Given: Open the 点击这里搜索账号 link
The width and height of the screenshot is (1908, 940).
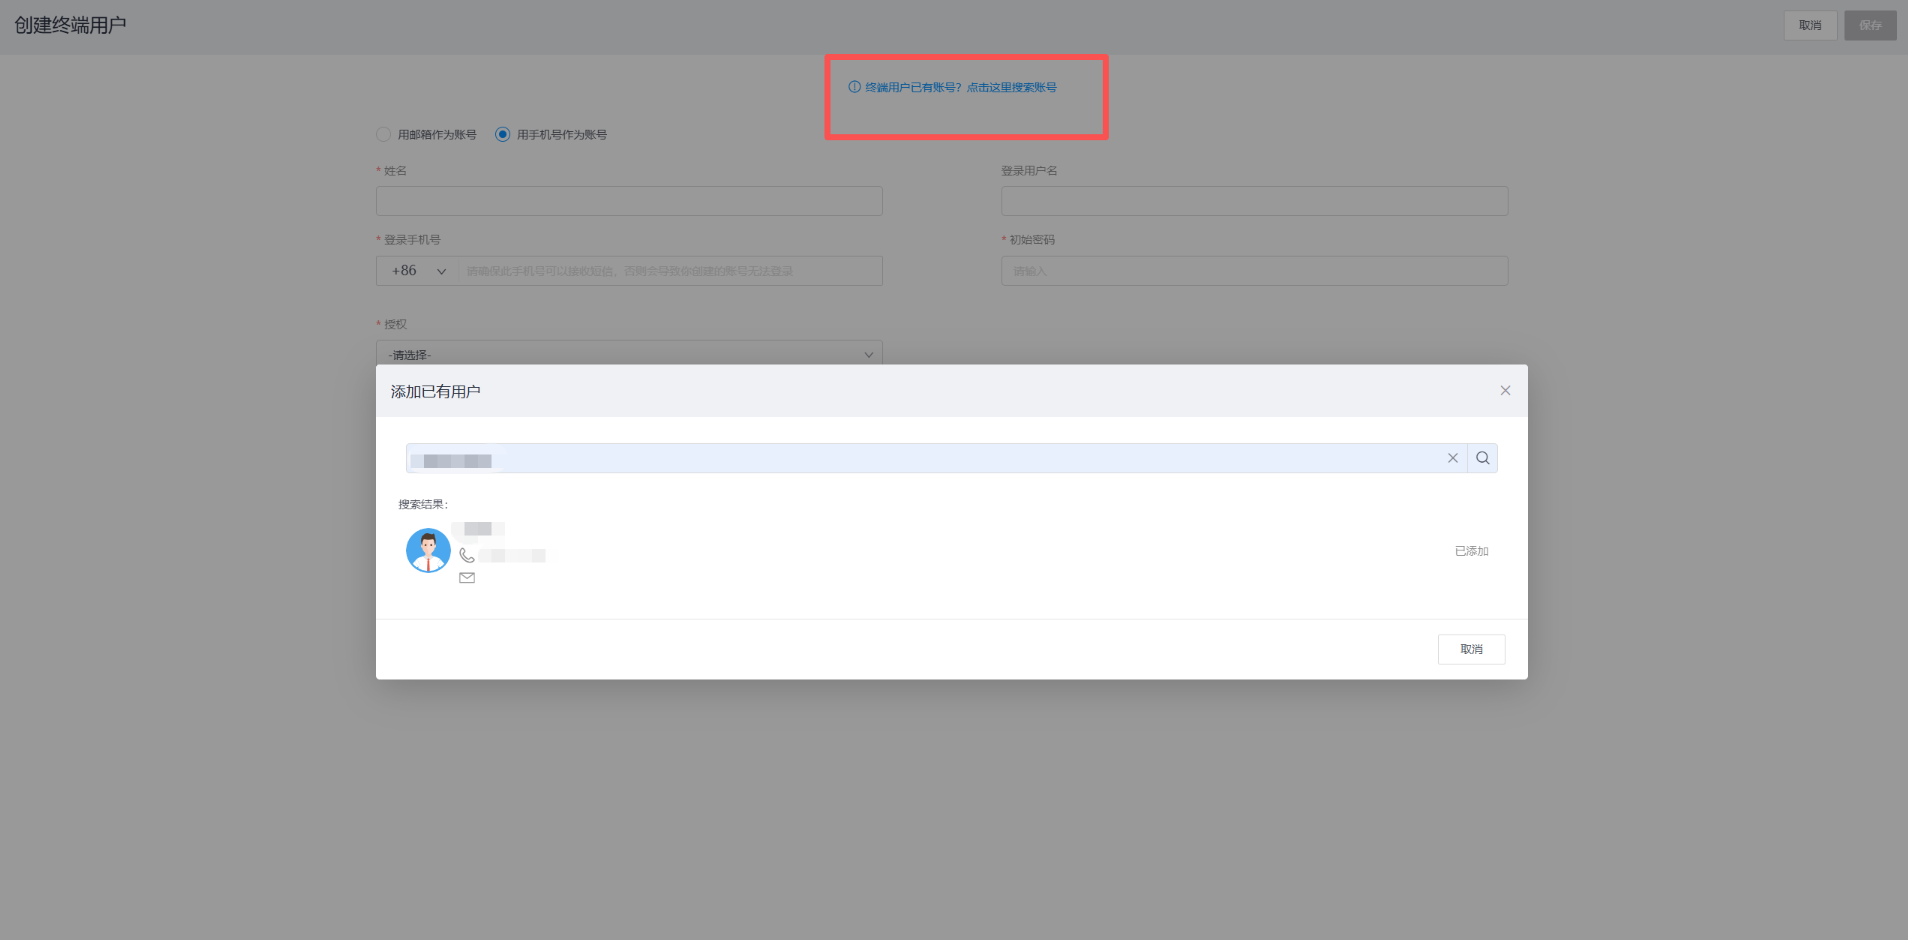Looking at the screenshot, I should [x=1011, y=87].
